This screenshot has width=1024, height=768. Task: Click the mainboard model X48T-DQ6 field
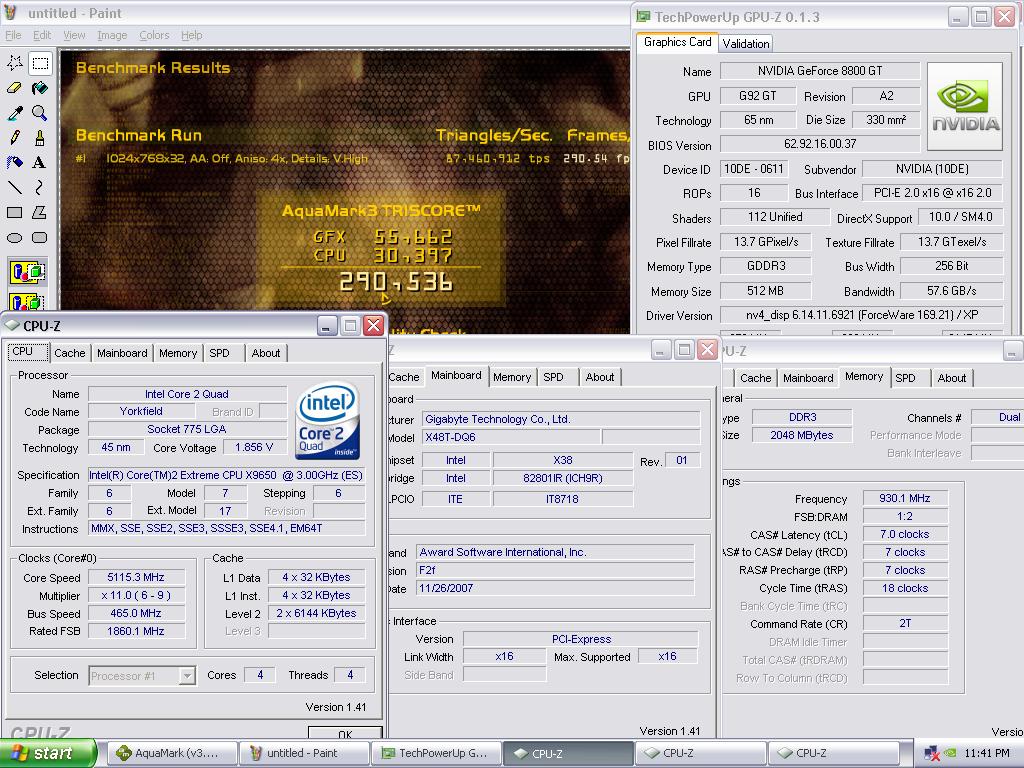511,438
